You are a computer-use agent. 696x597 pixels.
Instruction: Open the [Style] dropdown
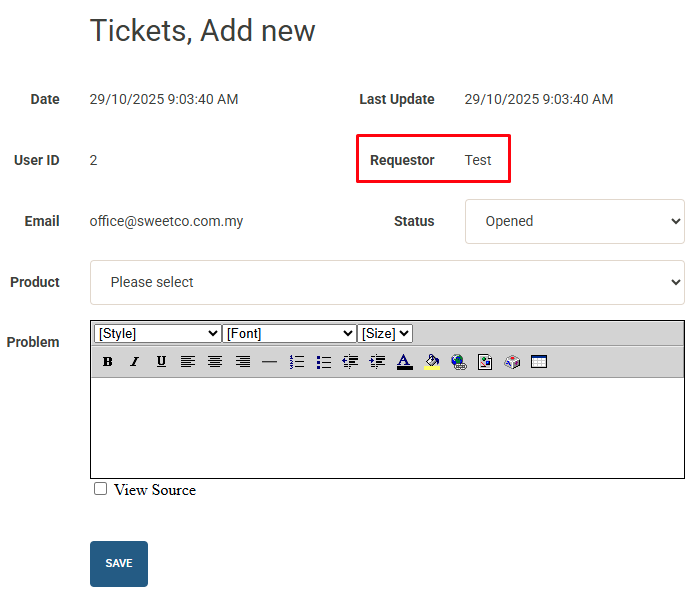point(157,333)
